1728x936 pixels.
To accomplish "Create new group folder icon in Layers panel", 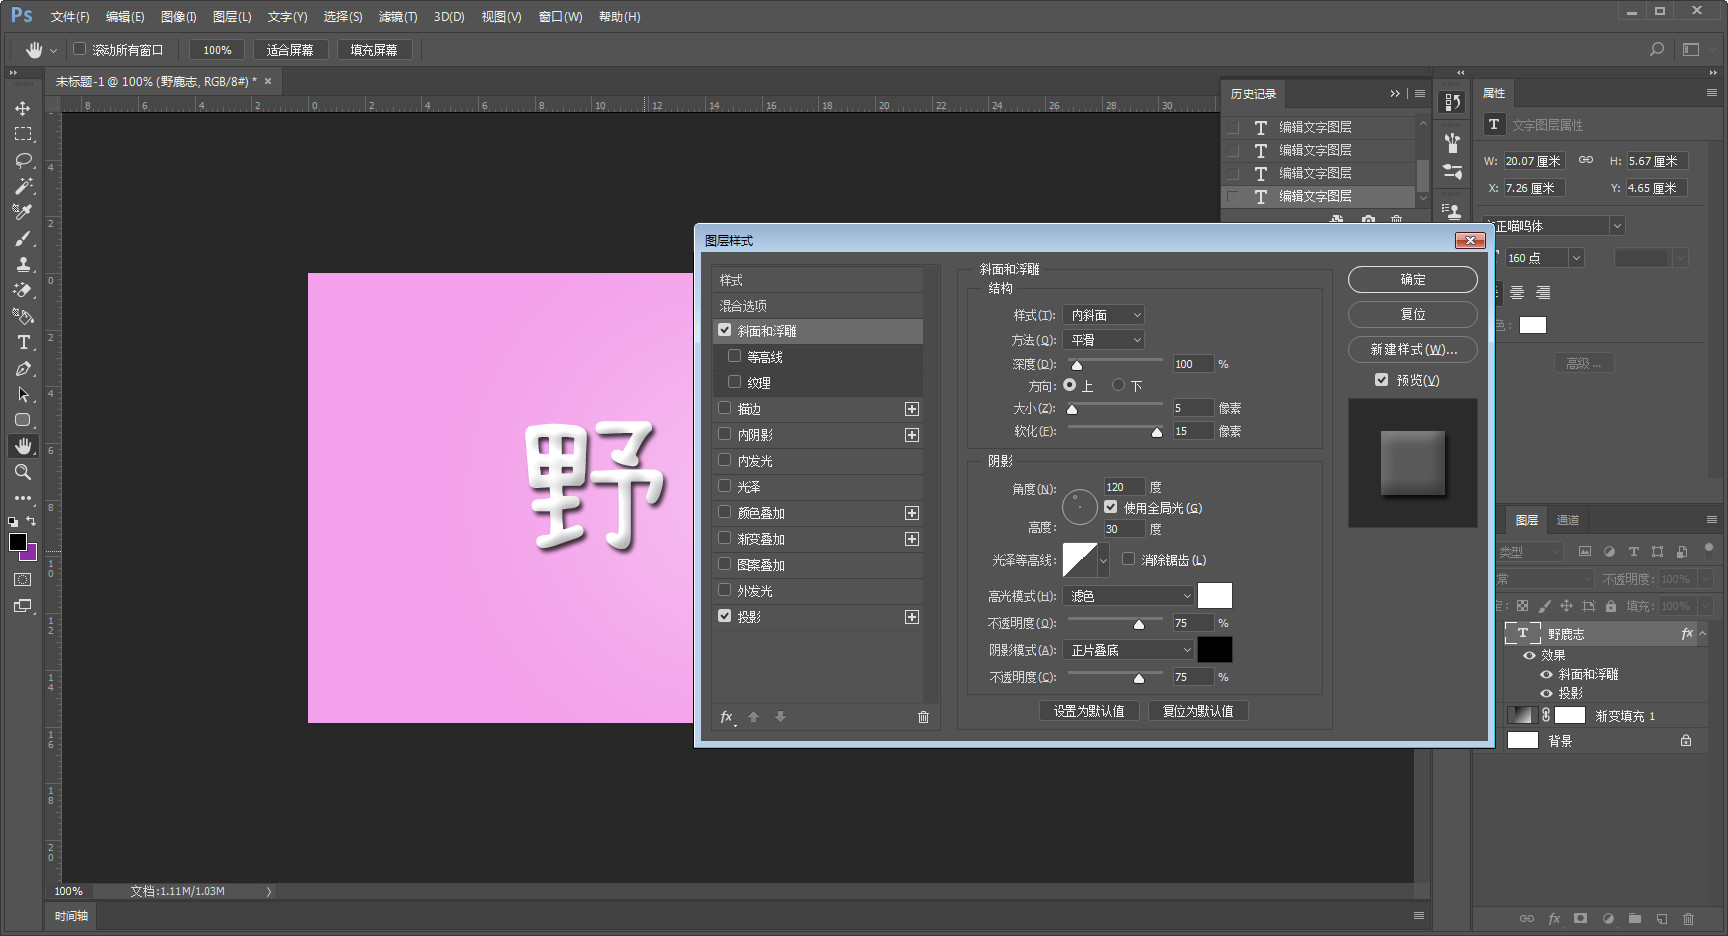I will coord(1634,918).
